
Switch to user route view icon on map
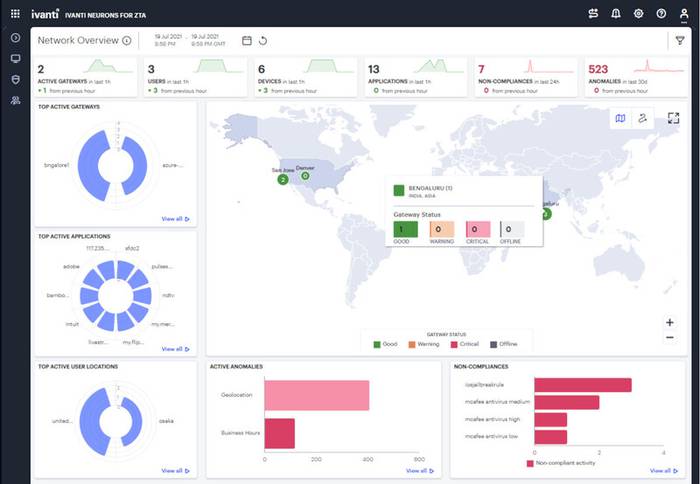[x=642, y=118]
